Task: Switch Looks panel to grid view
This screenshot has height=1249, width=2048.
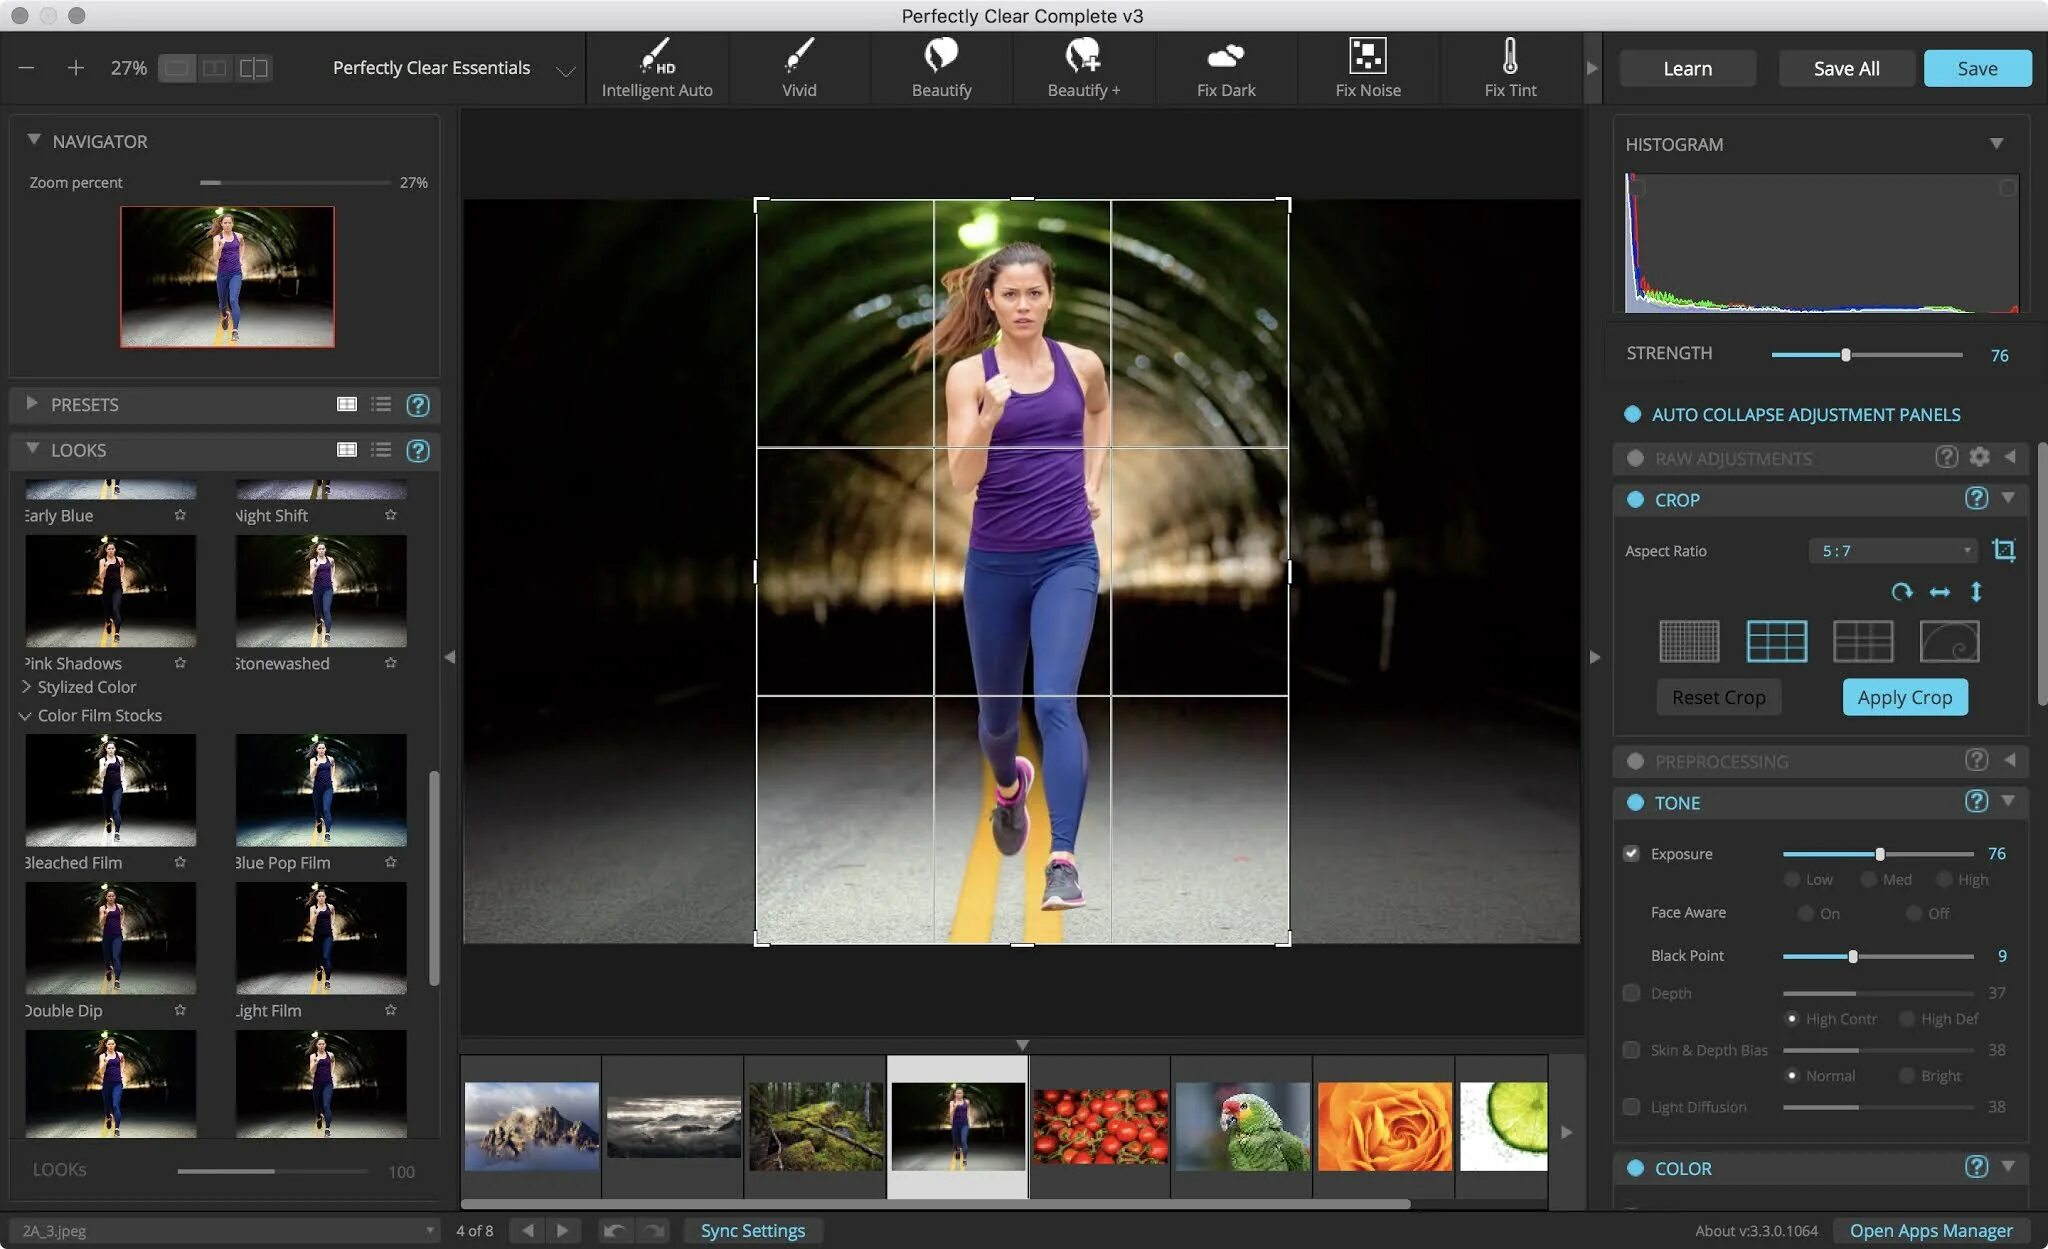Action: point(347,450)
